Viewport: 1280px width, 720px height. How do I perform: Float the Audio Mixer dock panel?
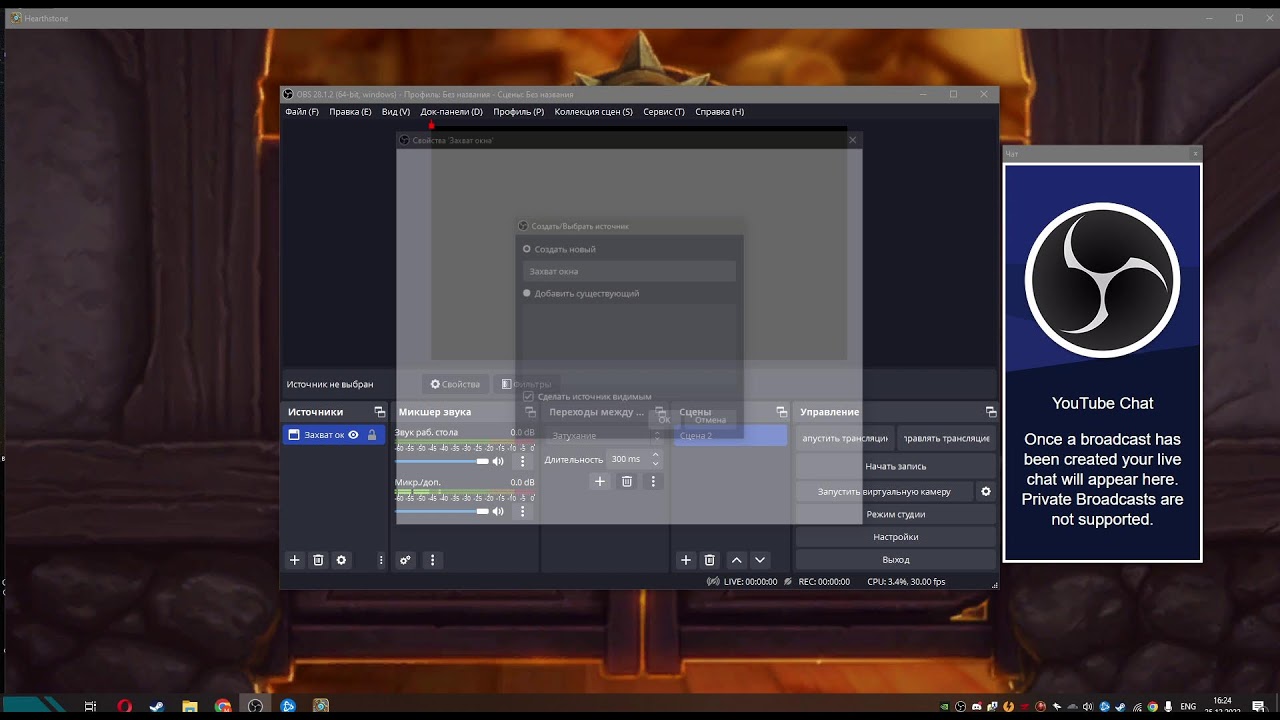(x=530, y=412)
